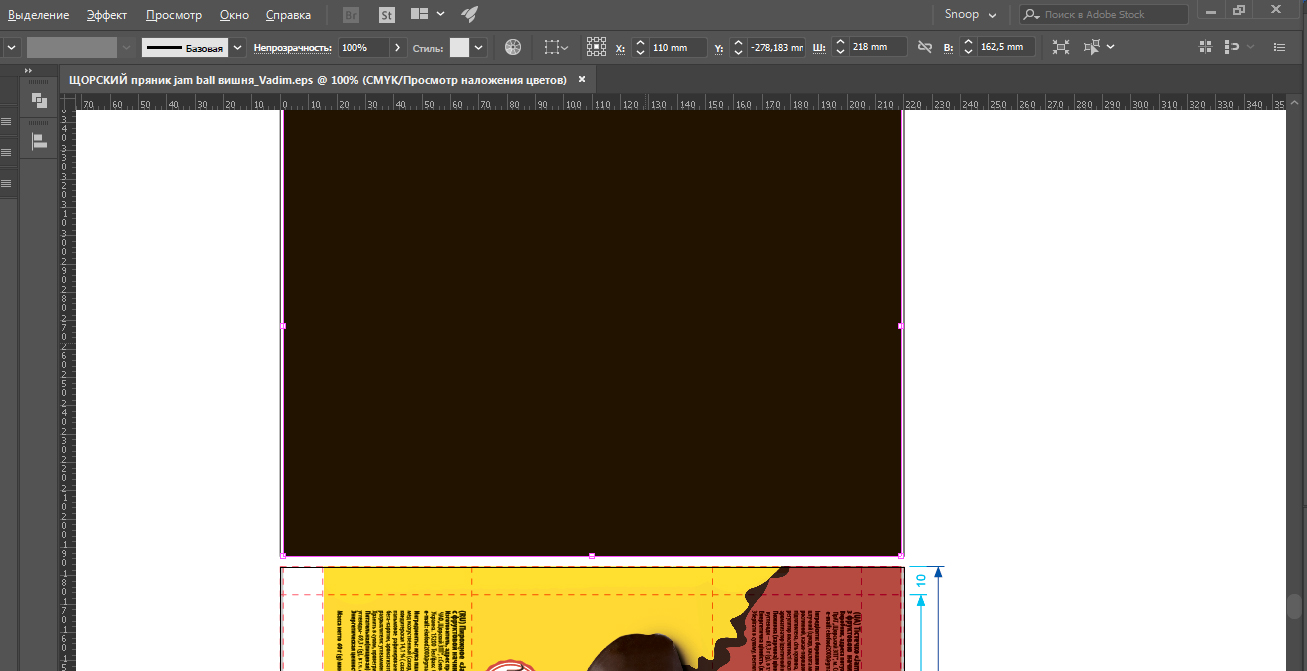Close the ЩОРСКИЙ пряник document tab
Viewport: 1307px width, 671px height.
[x=582, y=79]
